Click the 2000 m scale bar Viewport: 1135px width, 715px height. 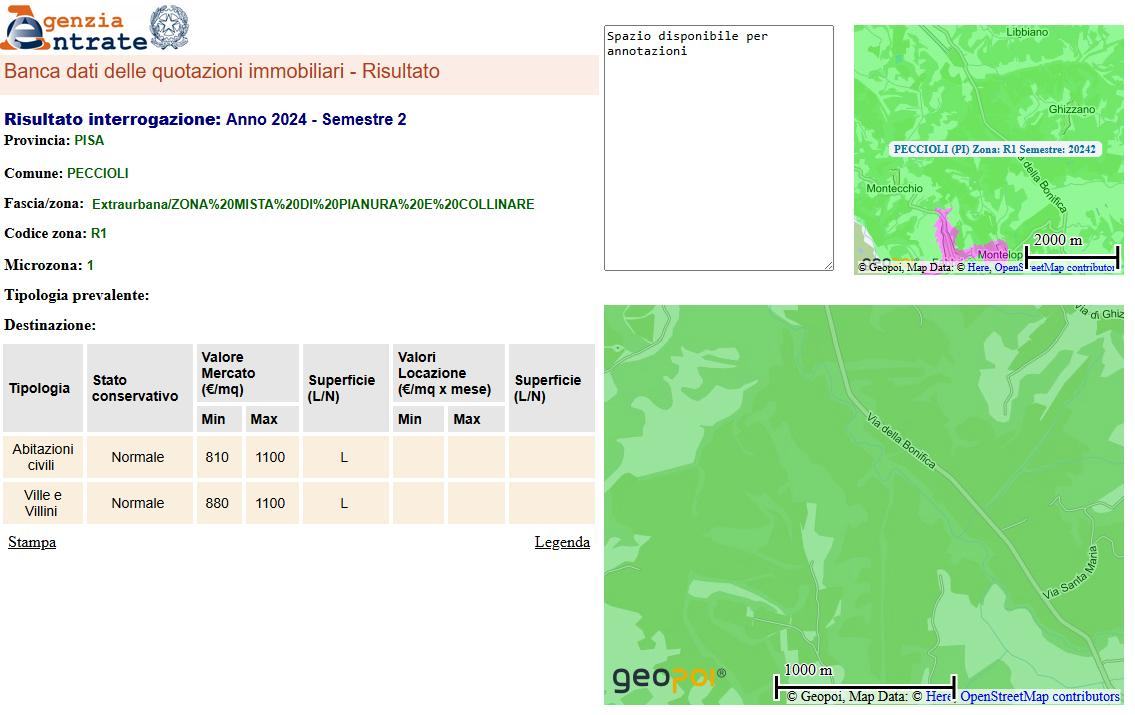point(1071,252)
